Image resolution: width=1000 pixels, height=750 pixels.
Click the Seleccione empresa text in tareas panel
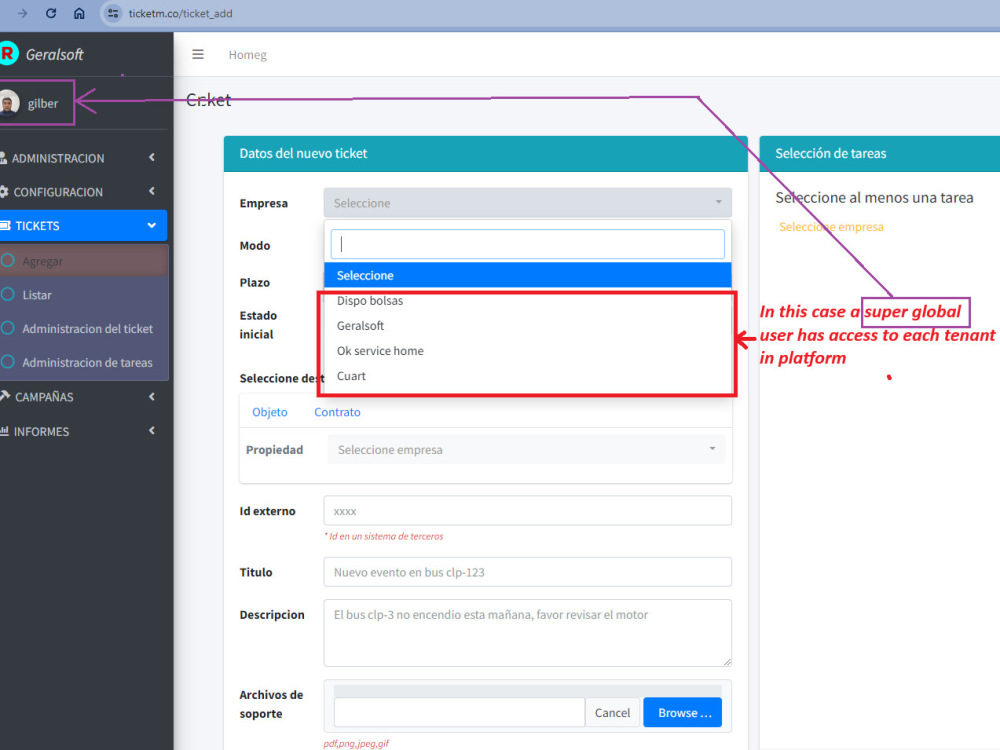(x=831, y=227)
